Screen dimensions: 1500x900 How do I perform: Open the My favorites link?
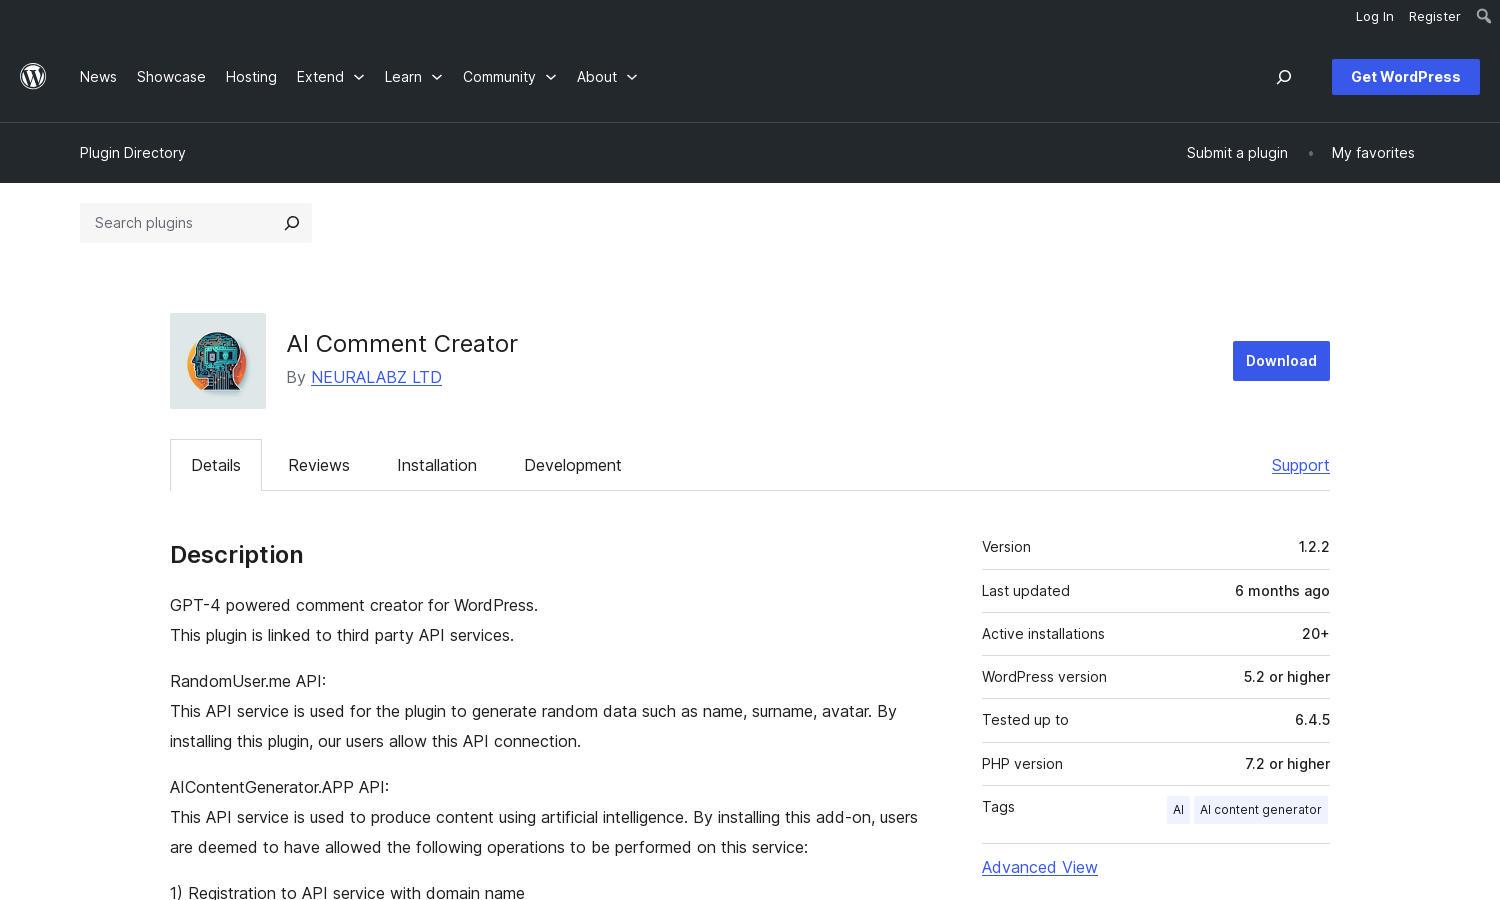pyautogui.click(x=1373, y=153)
